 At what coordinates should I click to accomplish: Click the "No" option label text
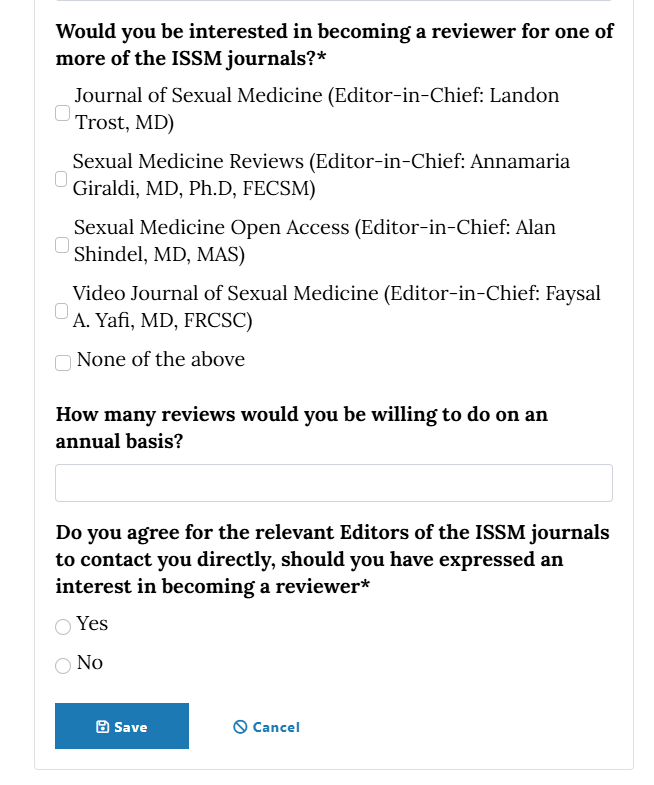[x=90, y=663]
